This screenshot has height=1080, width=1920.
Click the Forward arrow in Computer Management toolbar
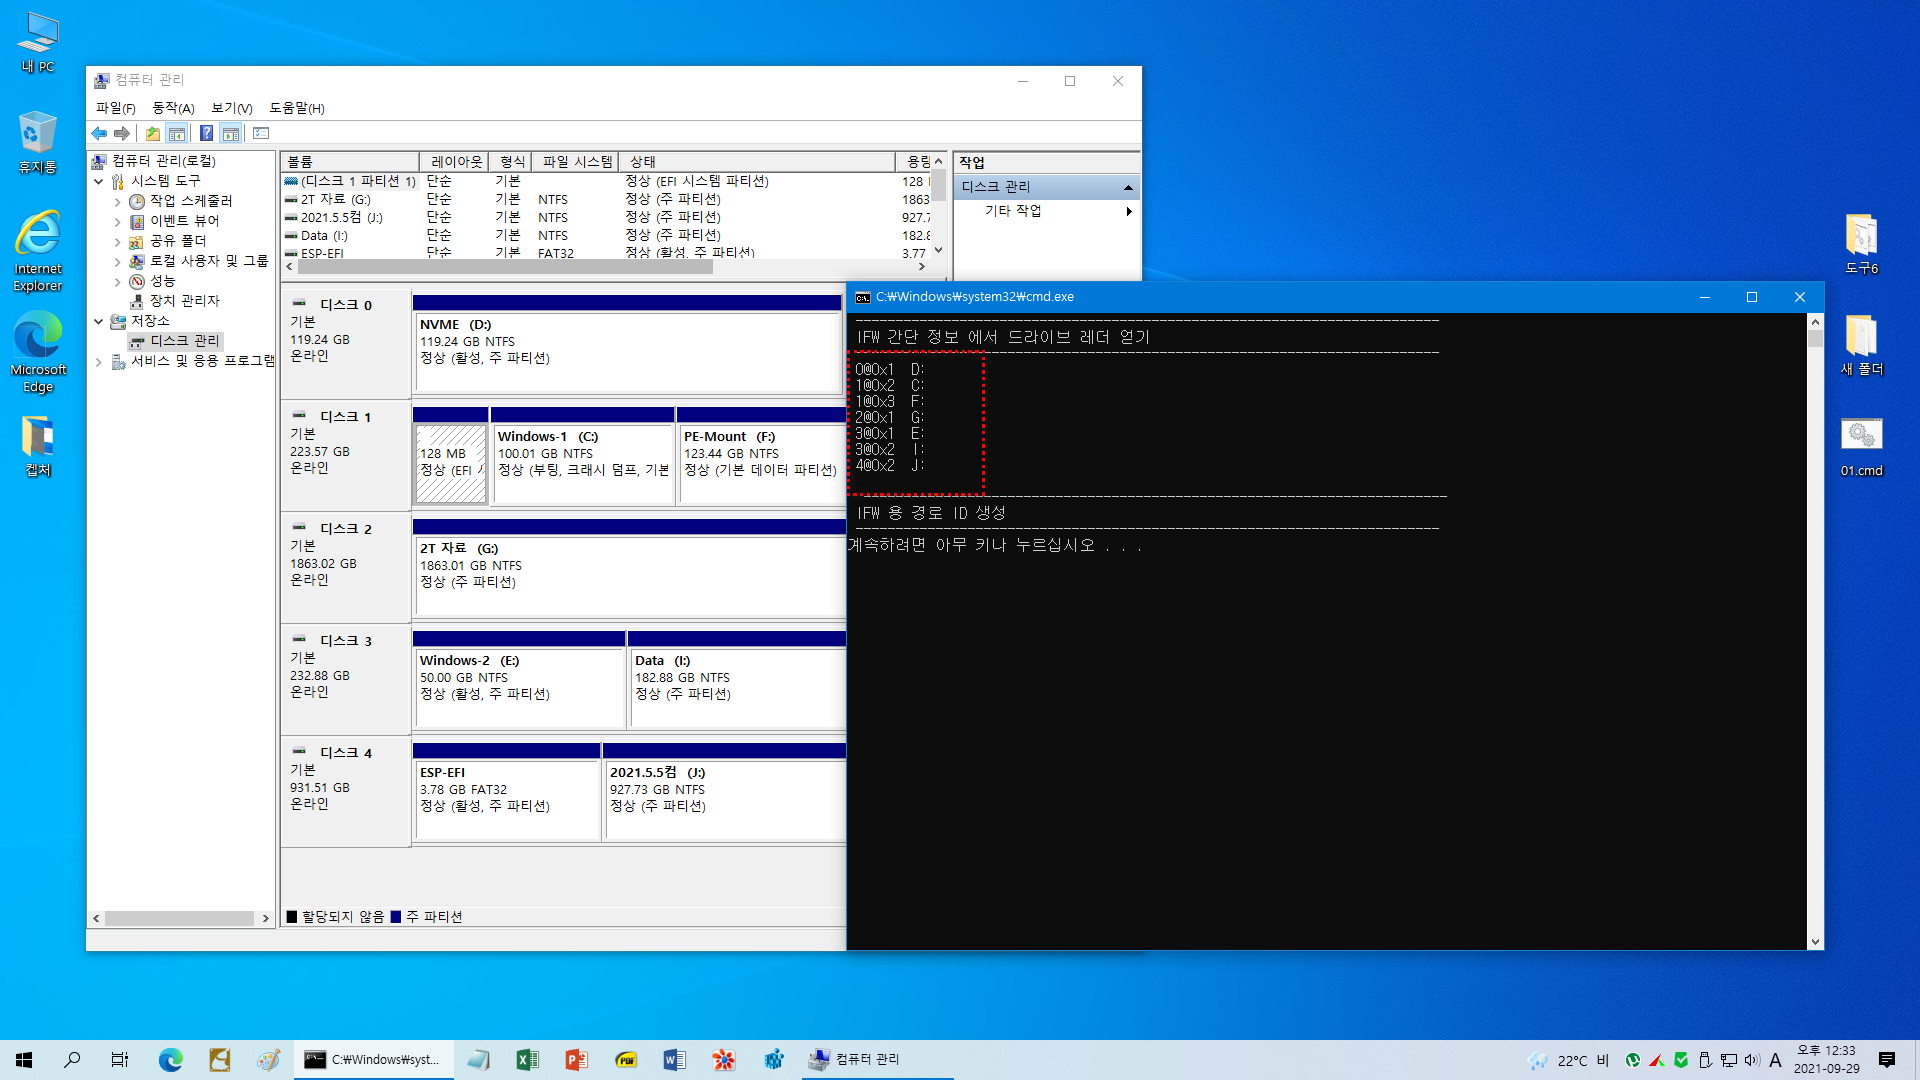click(x=122, y=133)
